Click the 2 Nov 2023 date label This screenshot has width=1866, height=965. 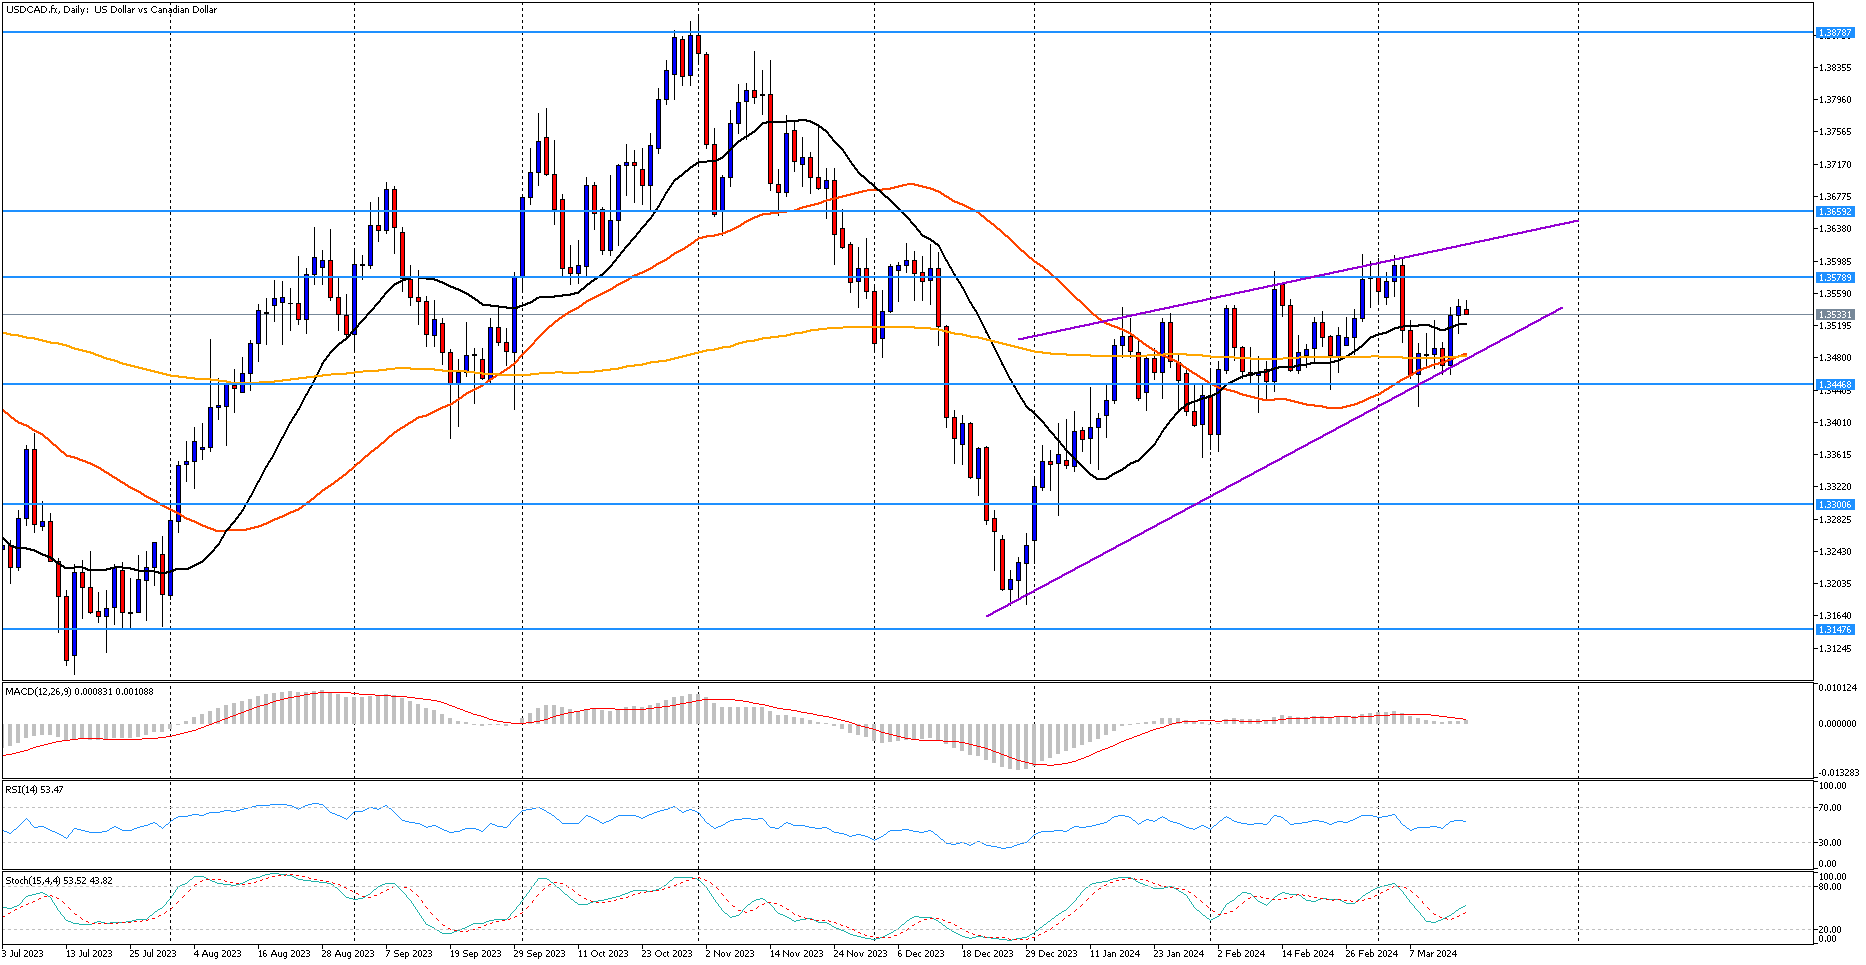pos(730,954)
